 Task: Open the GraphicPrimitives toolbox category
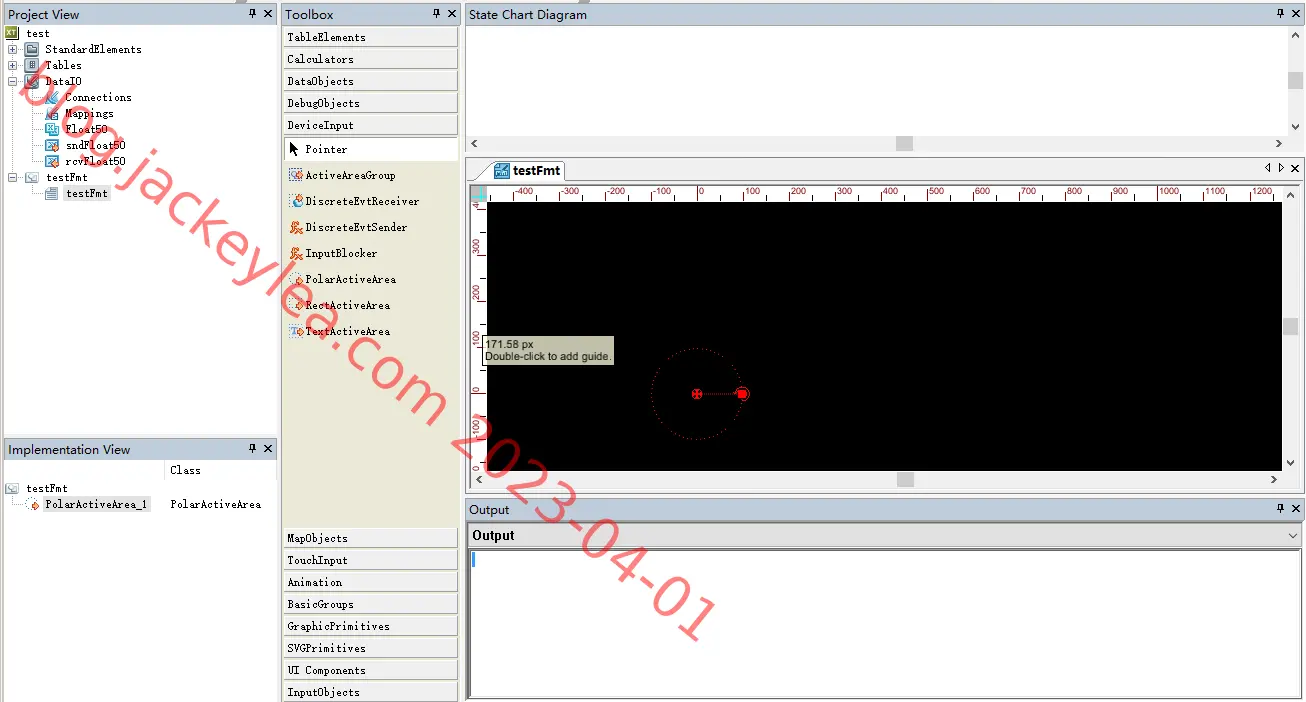coord(370,626)
